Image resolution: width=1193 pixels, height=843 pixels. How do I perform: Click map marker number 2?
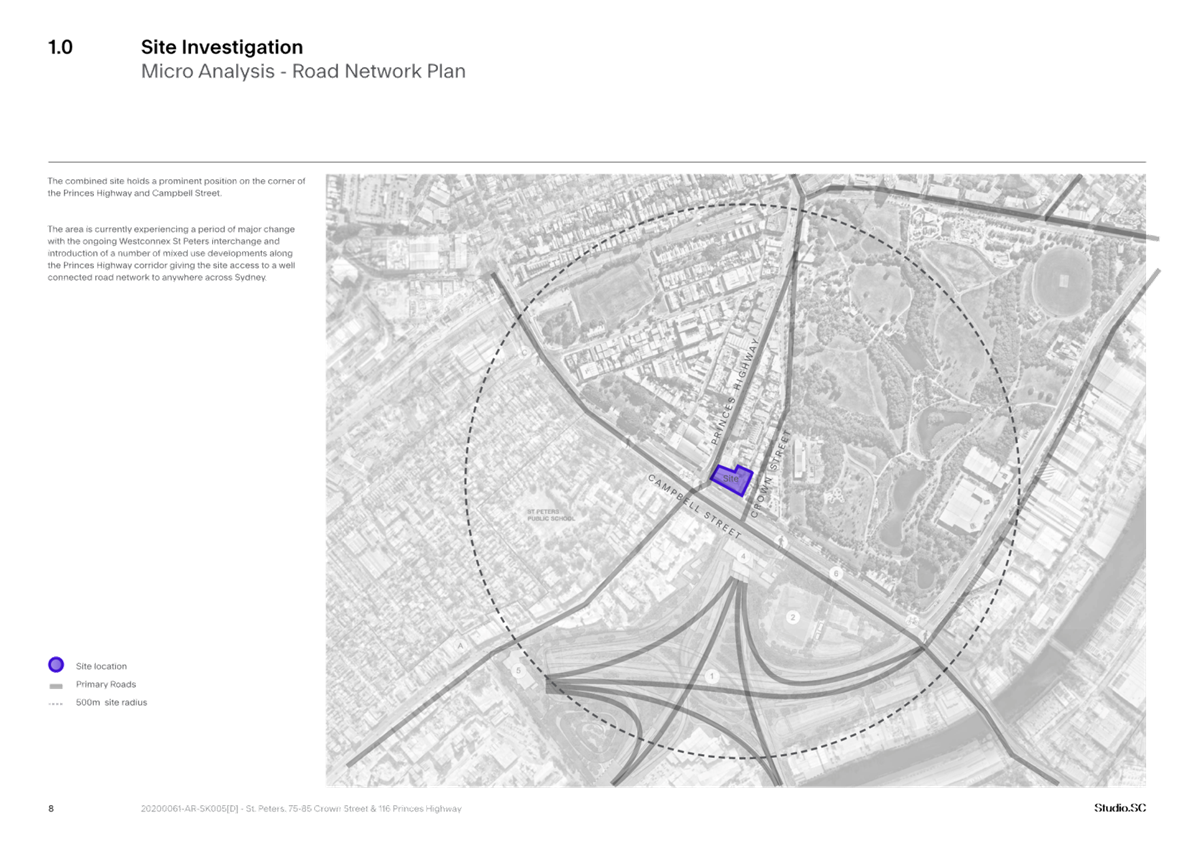793,617
